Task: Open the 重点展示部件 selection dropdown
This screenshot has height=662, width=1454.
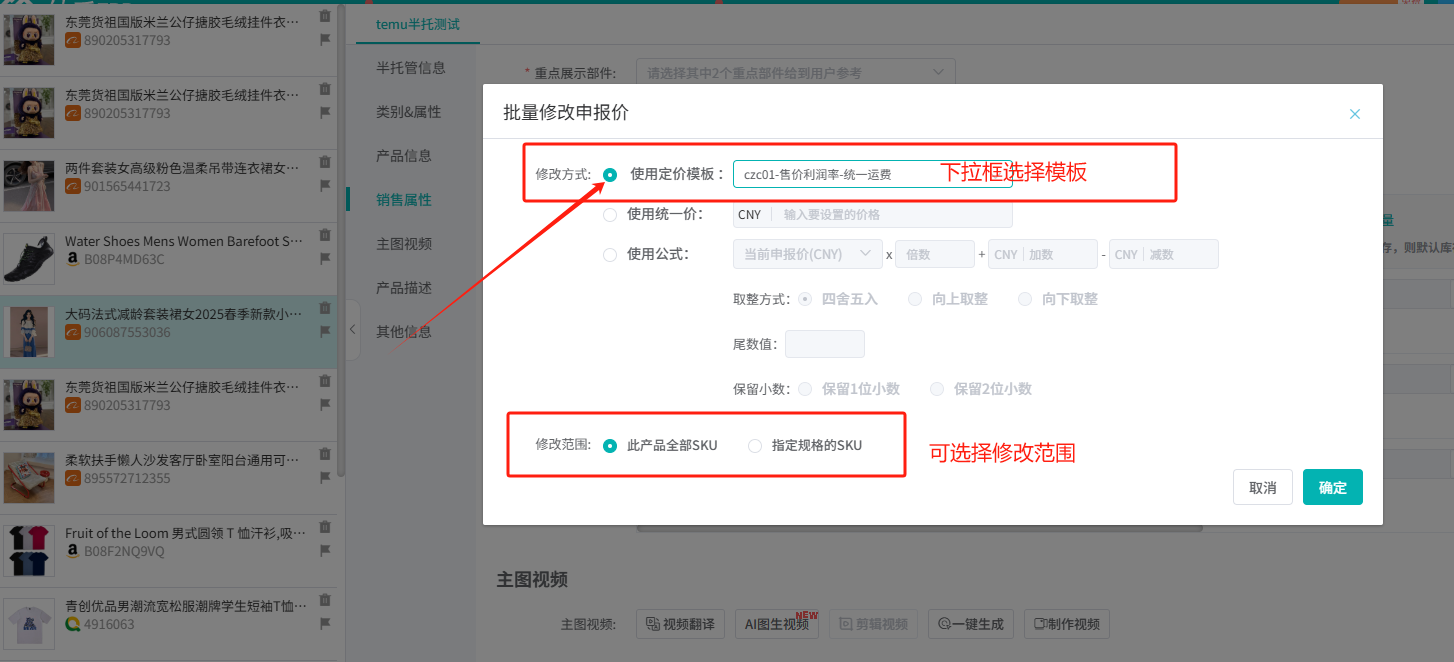Action: coord(796,73)
